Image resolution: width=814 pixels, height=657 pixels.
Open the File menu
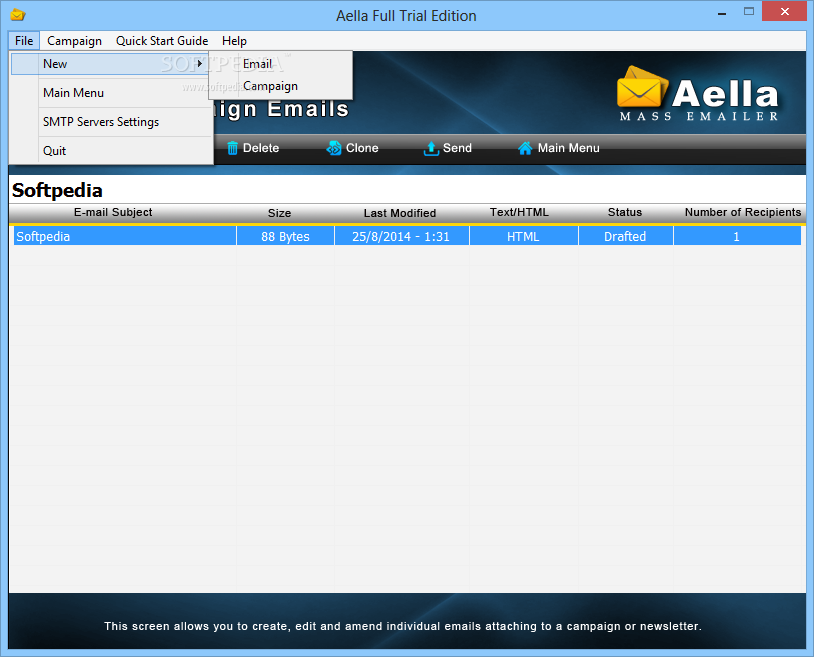pos(24,40)
